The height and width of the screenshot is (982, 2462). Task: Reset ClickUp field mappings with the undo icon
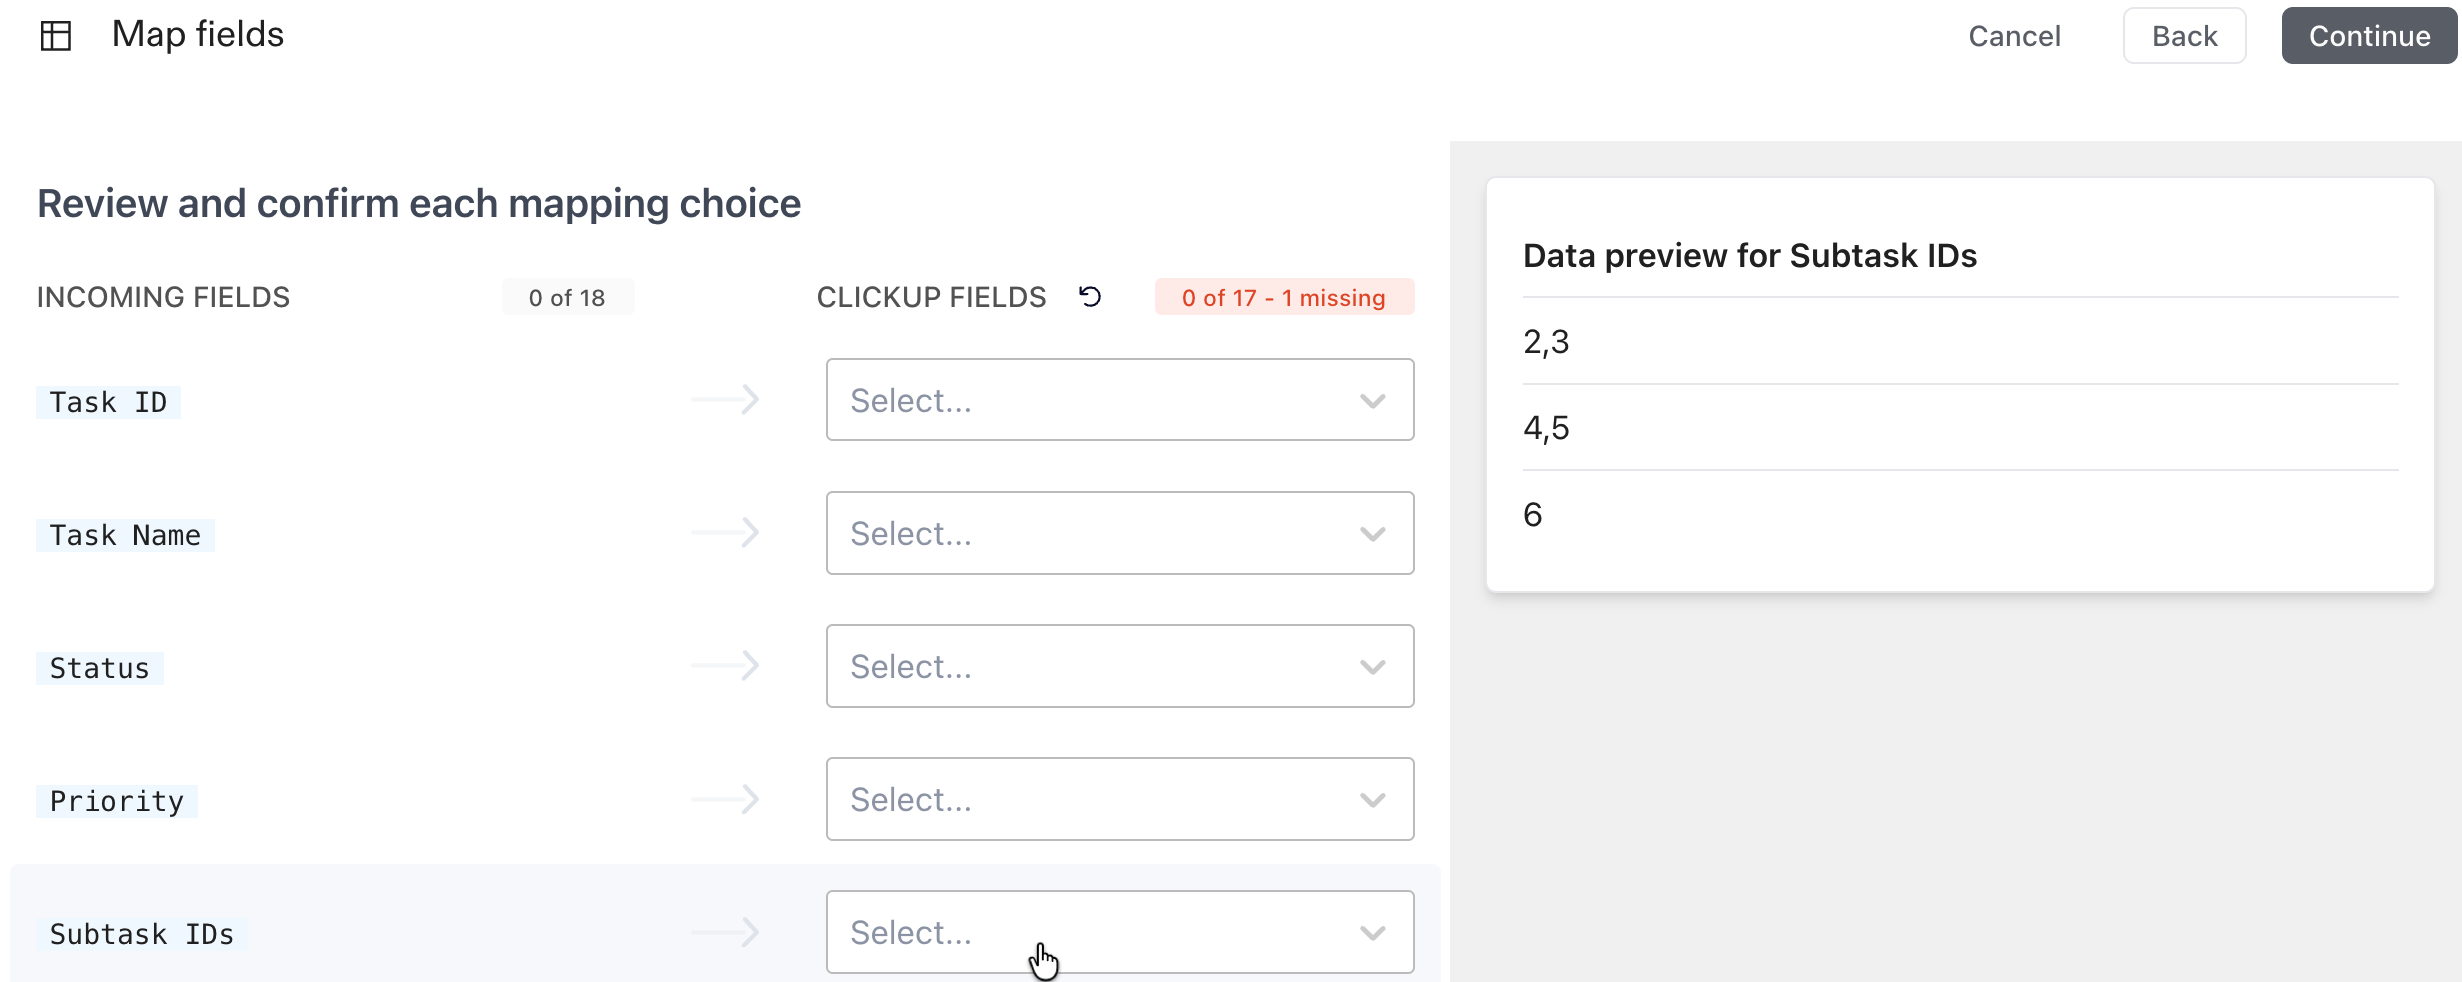1091,297
